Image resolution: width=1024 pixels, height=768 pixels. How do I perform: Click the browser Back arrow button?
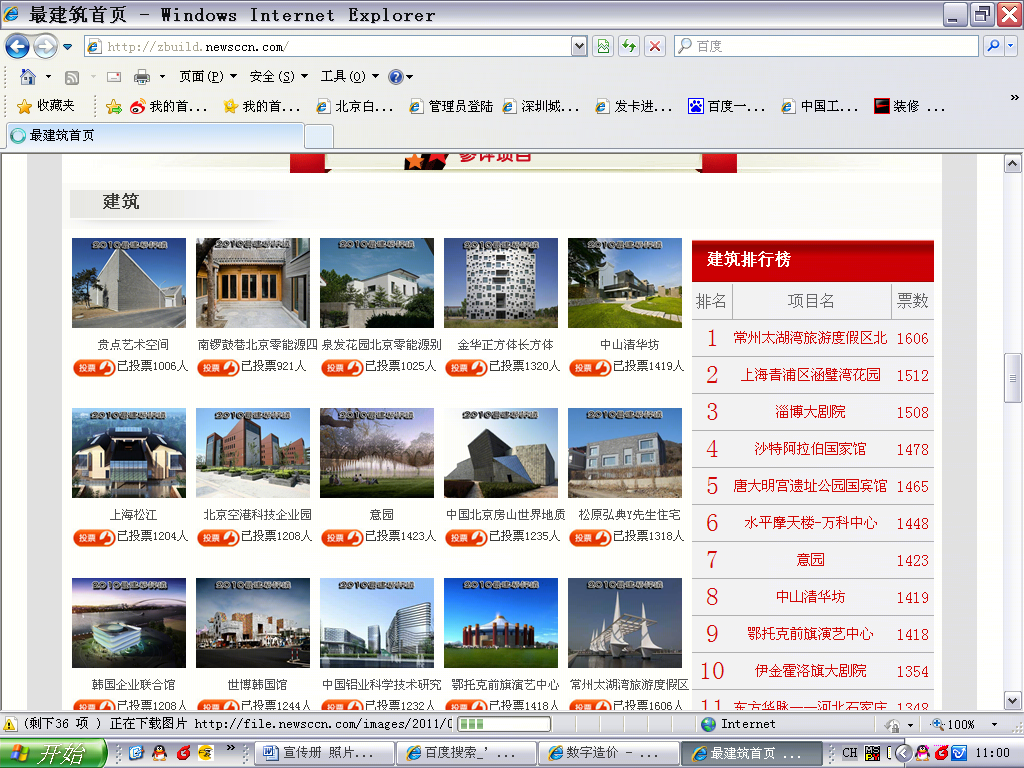pyautogui.click(x=18, y=46)
